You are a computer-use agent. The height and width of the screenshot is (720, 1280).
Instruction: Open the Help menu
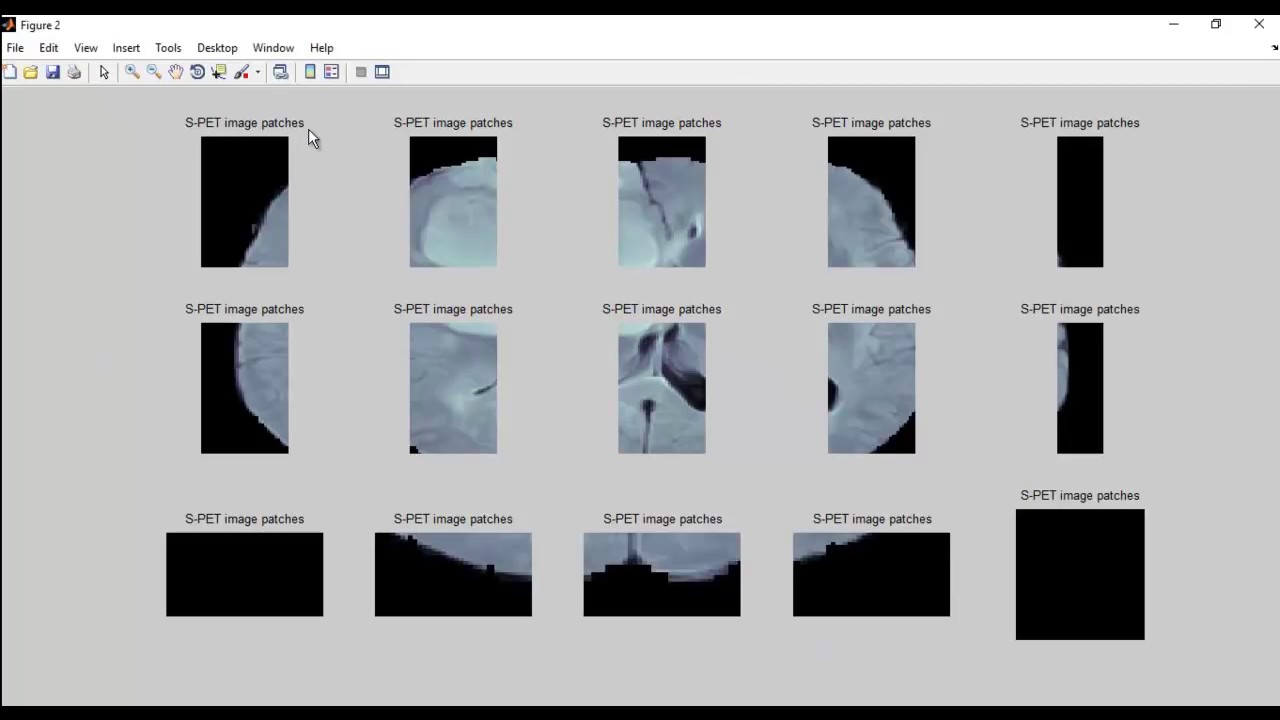[x=322, y=48]
